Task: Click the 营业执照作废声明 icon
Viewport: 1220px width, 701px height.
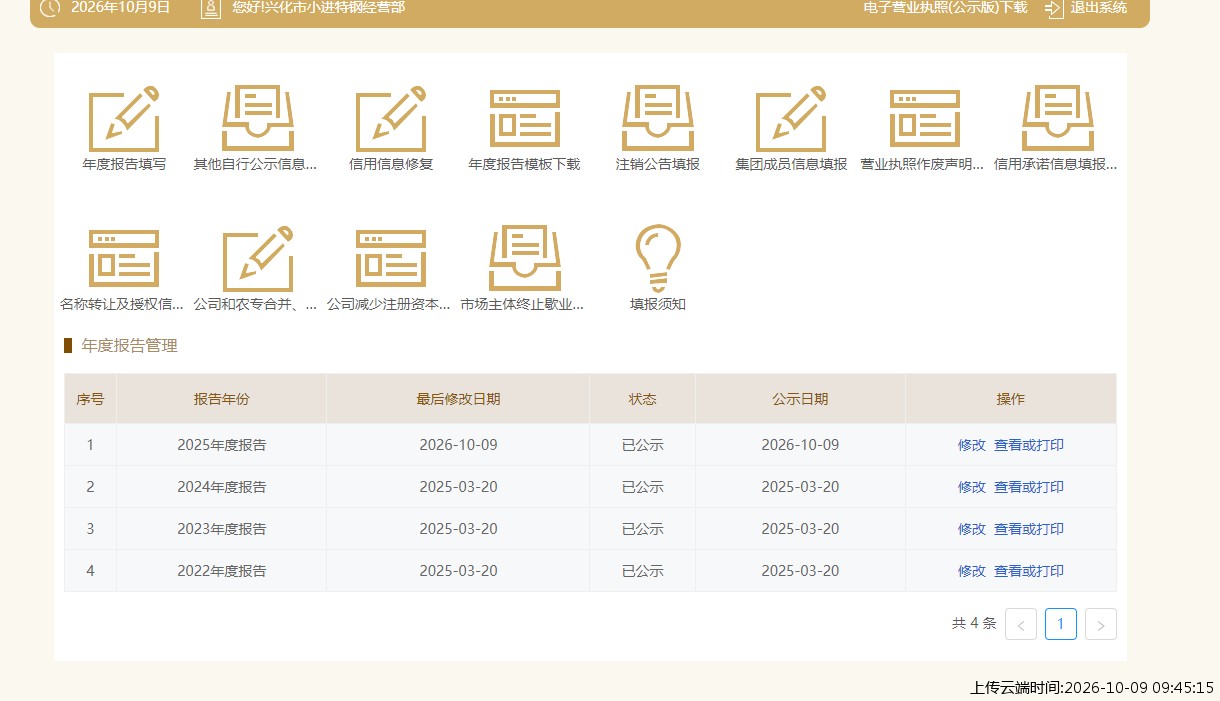Action: pos(924,119)
